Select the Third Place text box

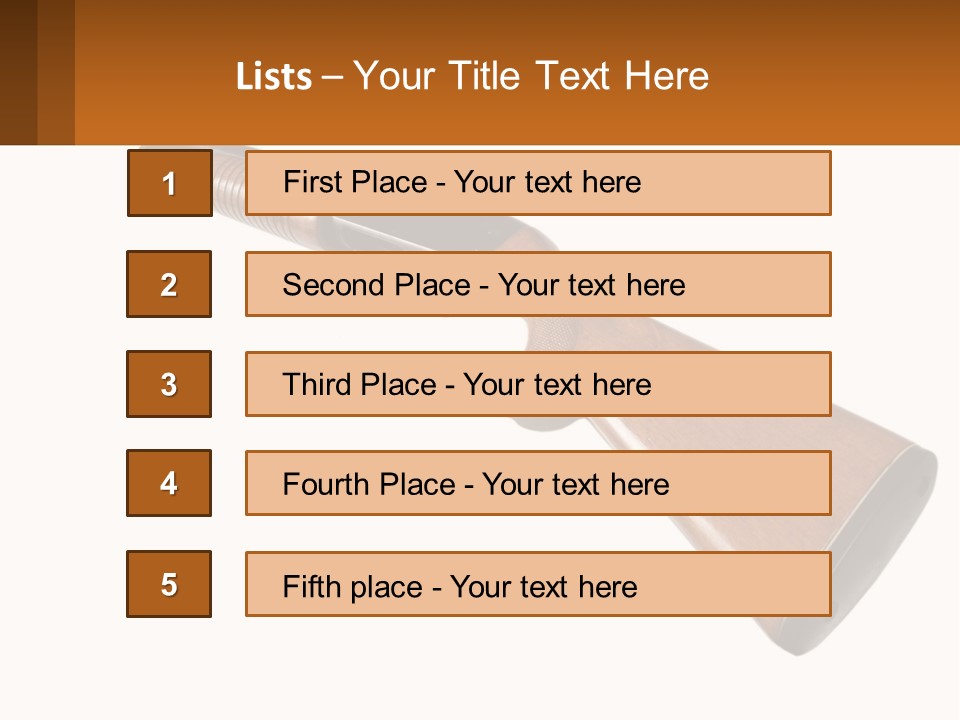[x=538, y=384]
